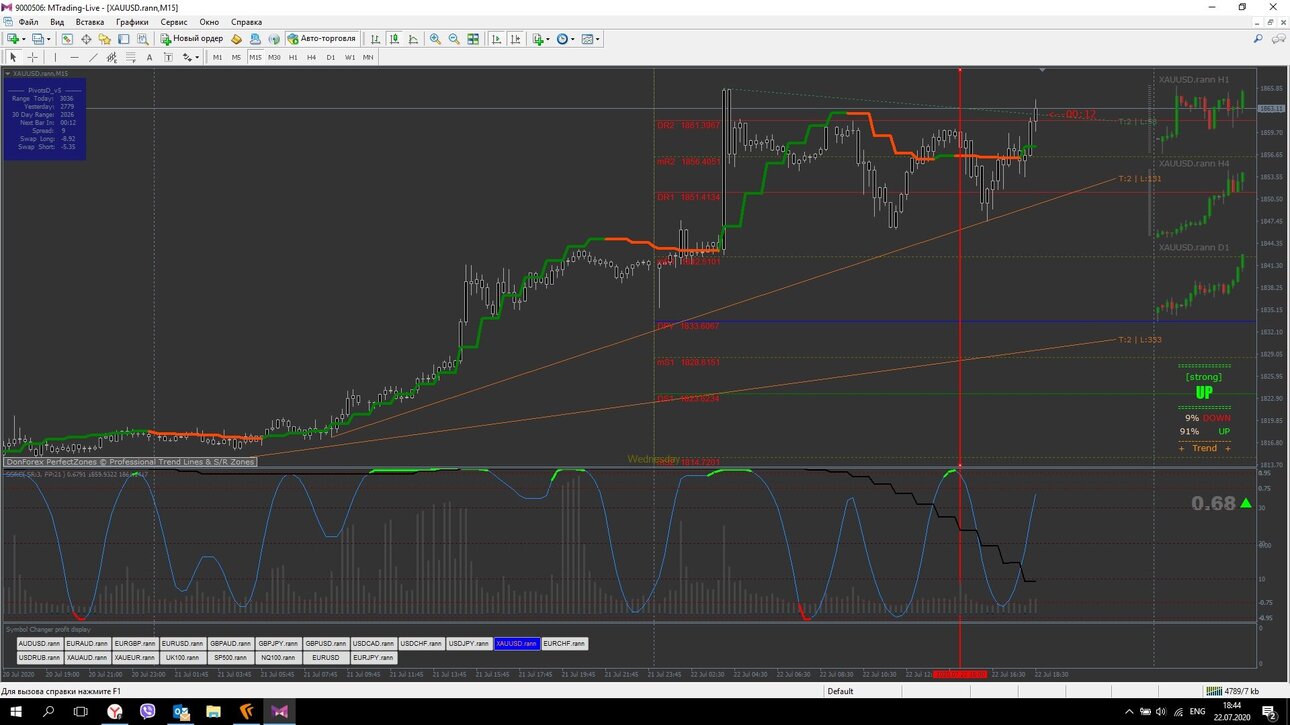Switch symbol to GBPJPY.rann

click(x=279, y=644)
